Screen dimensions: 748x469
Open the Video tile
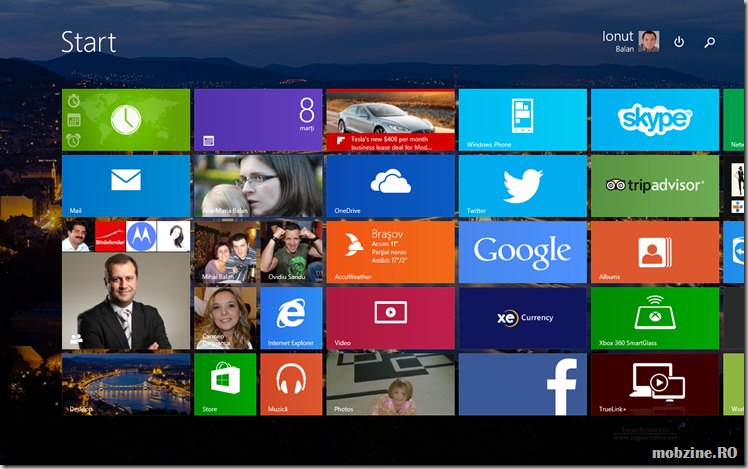pyautogui.click(x=390, y=318)
